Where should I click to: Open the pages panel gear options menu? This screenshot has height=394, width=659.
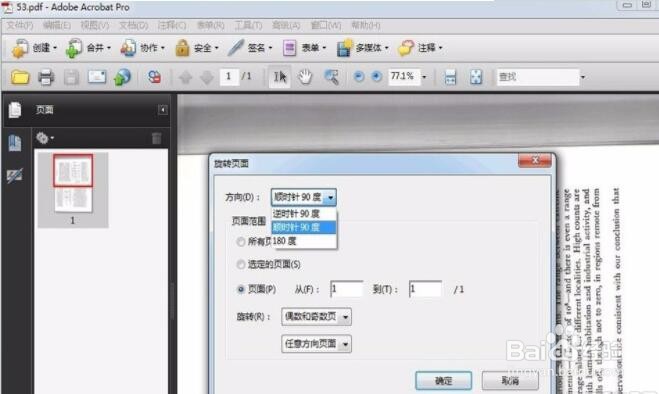(x=45, y=138)
